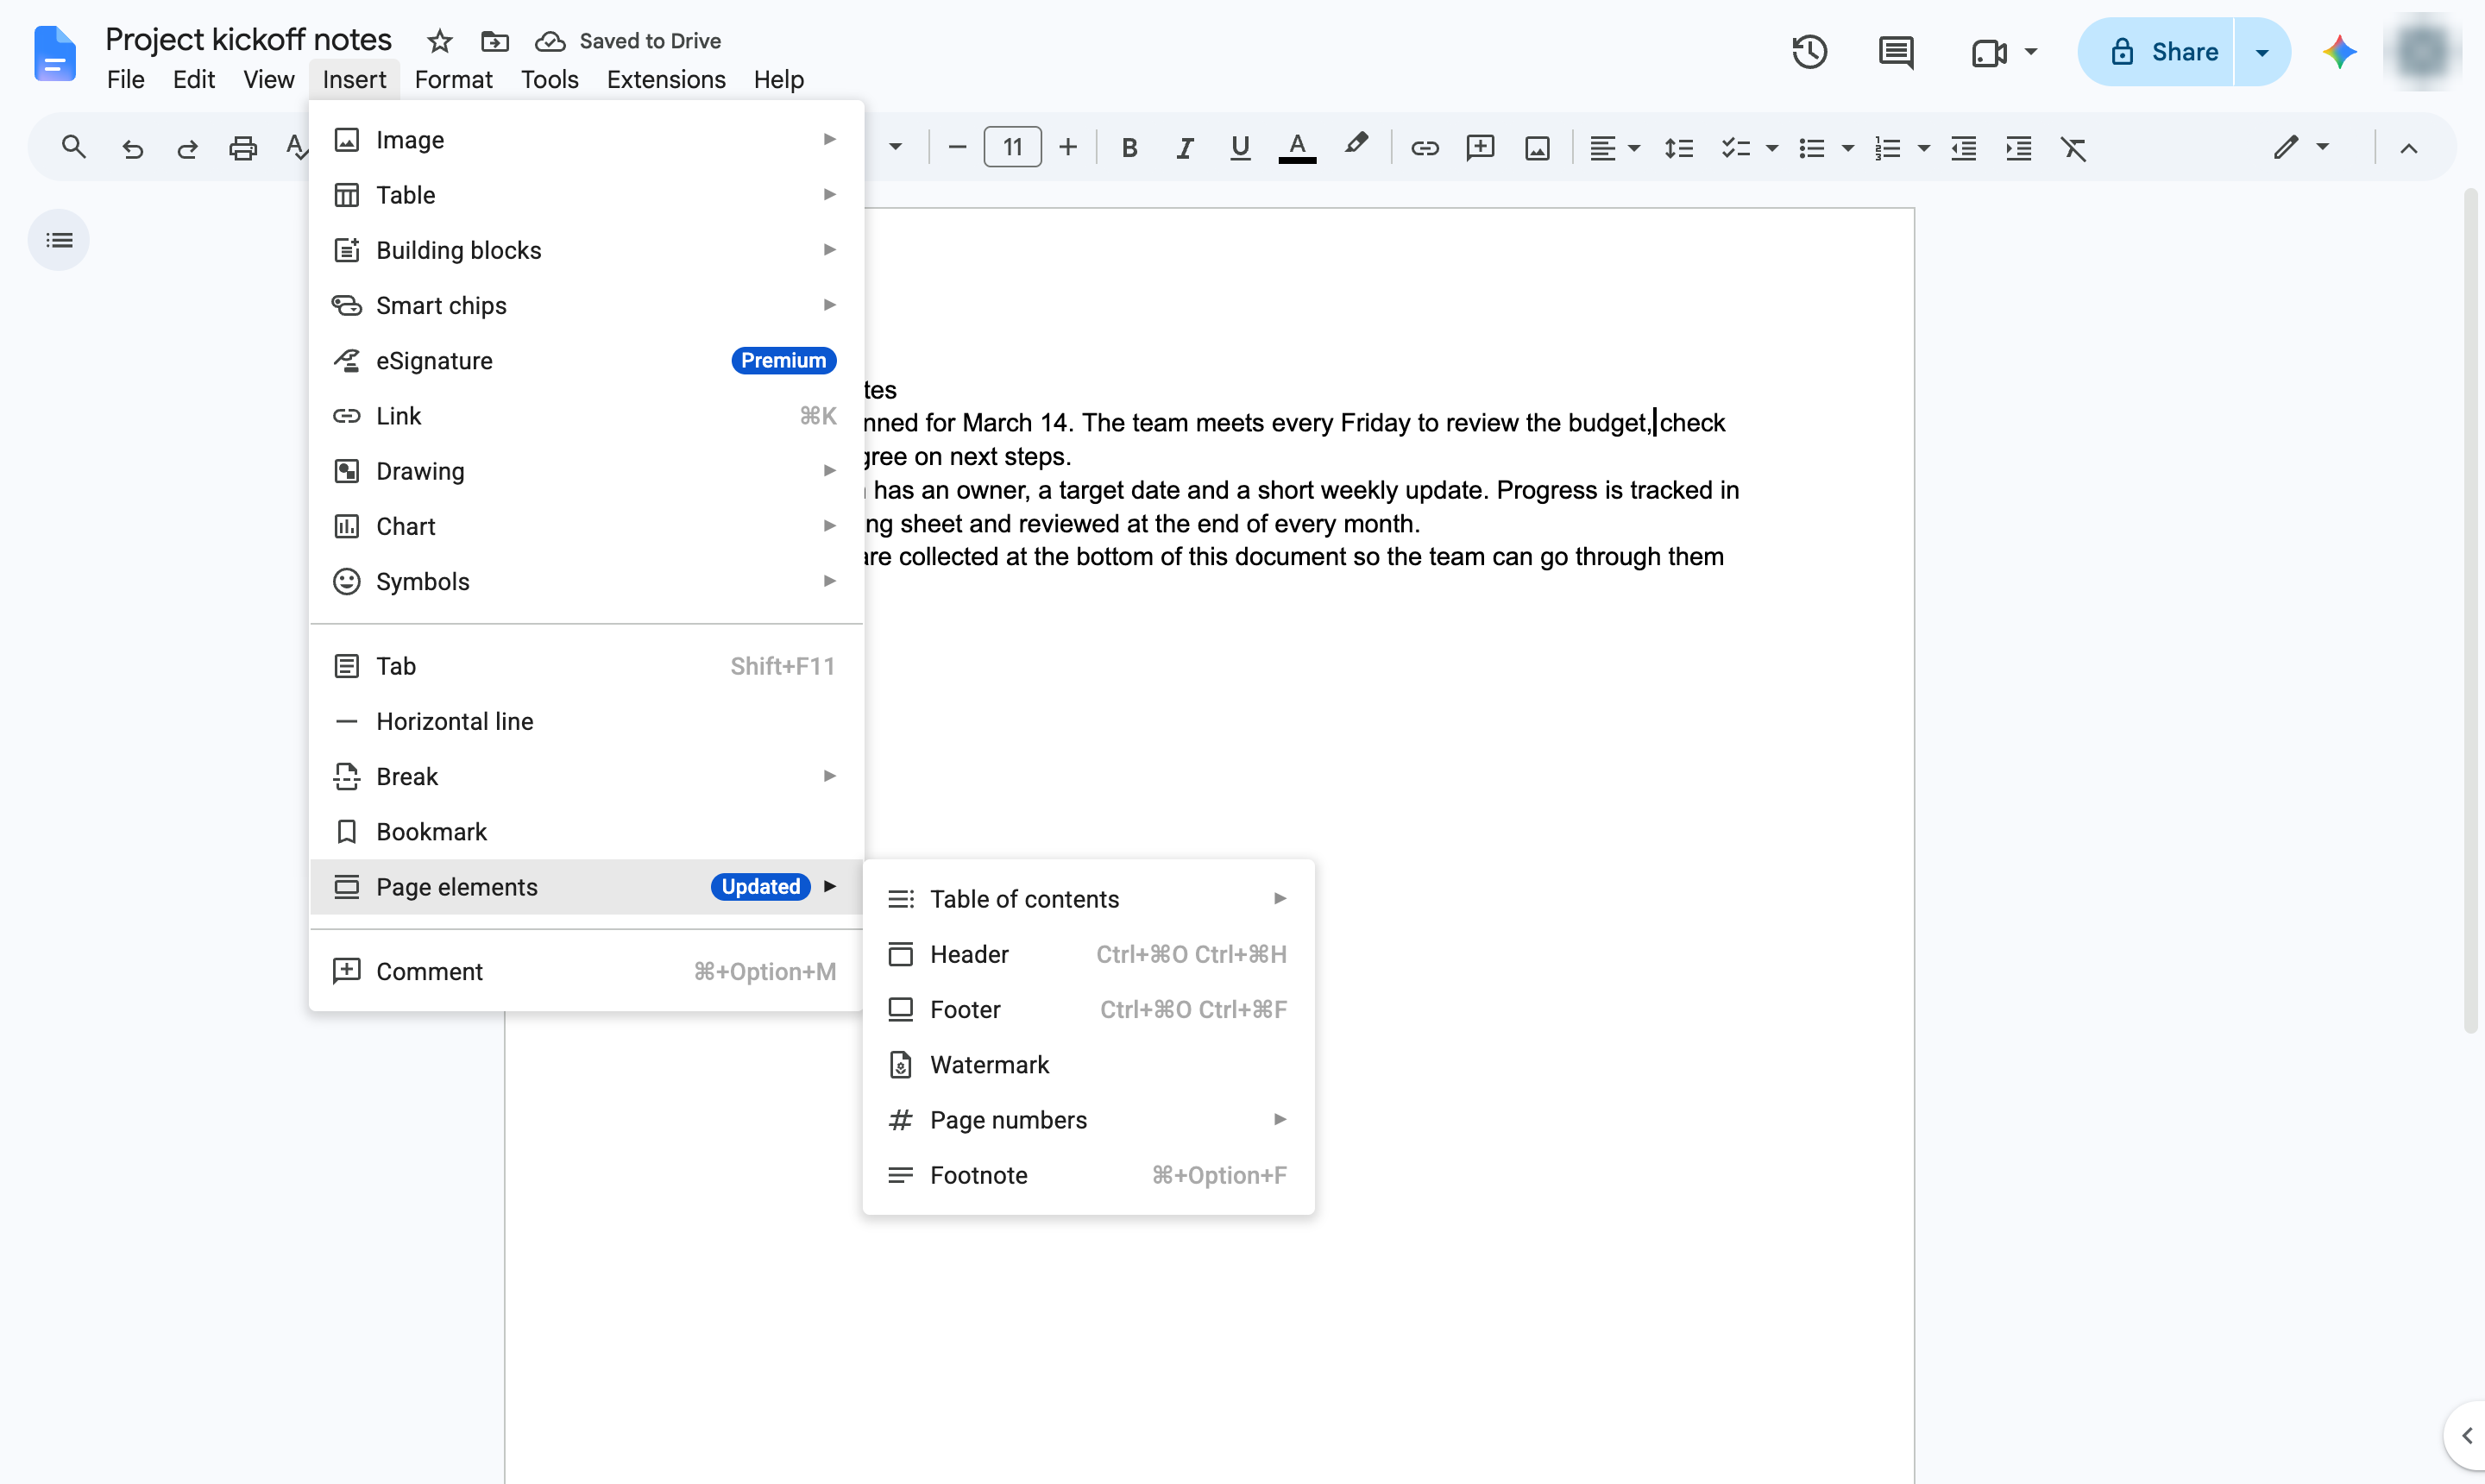Viewport: 2485px width, 1484px height.
Task: Open bulleted list dropdown arrow
Action: (x=1847, y=149)
